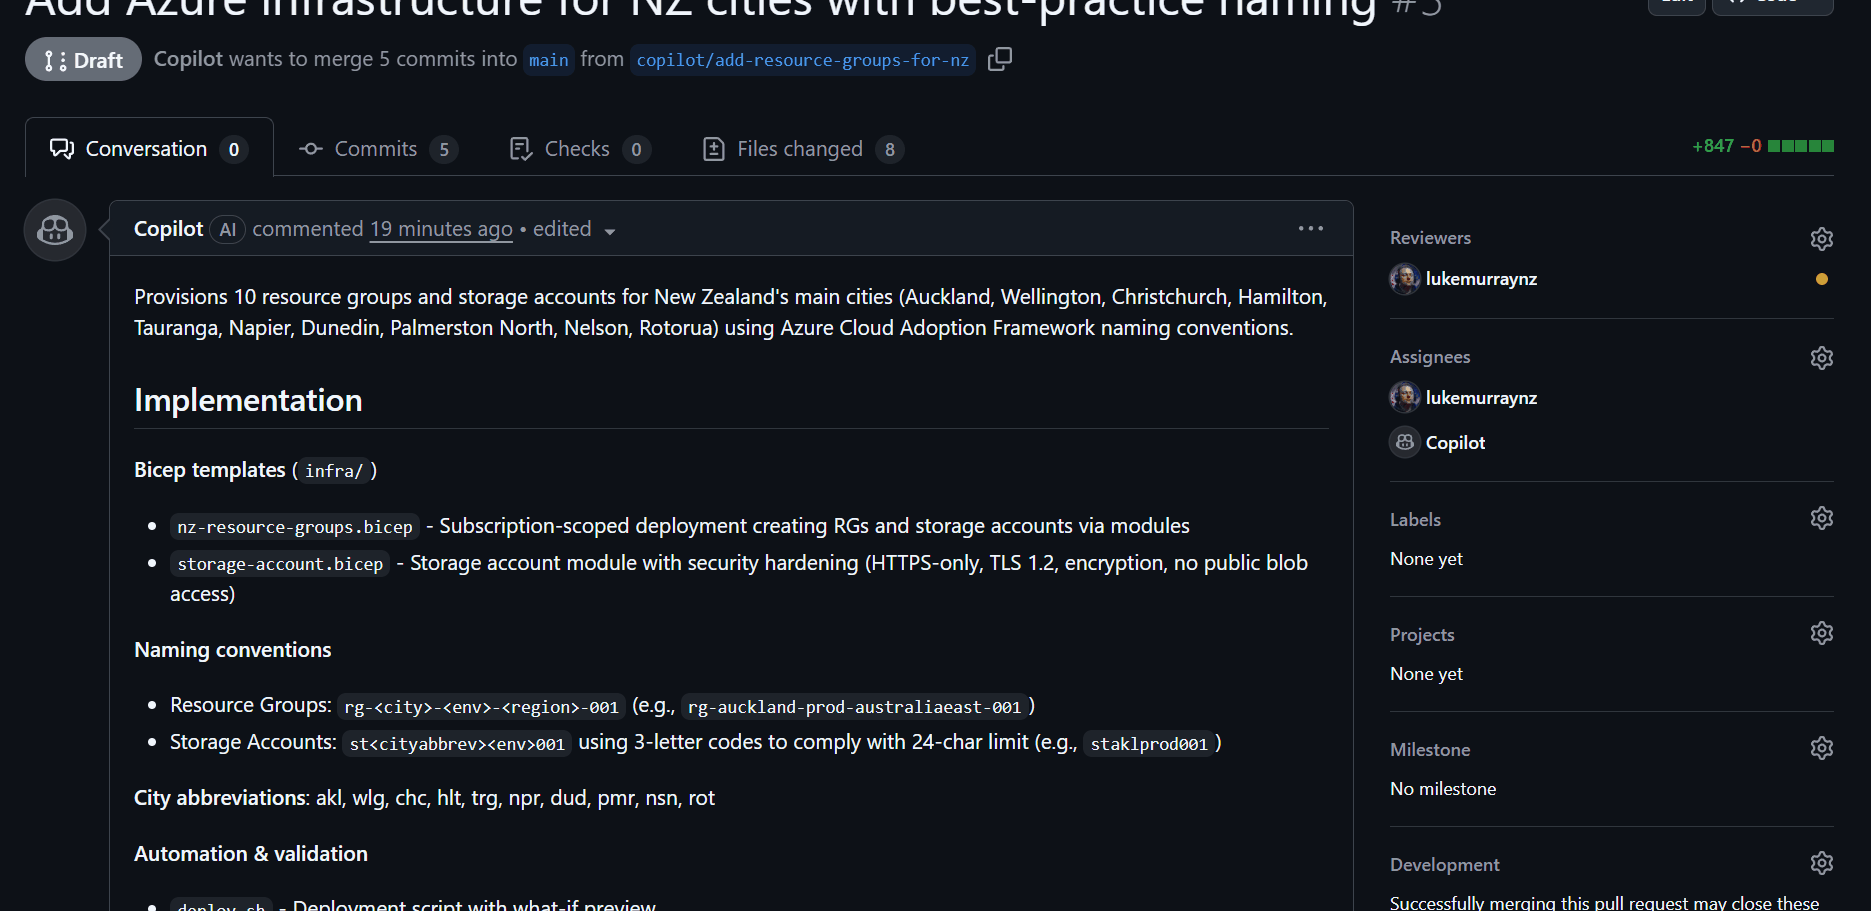Click the AI badge beside Copilot's name
Screen dimensions: 1871x911
tap(227, 229)
